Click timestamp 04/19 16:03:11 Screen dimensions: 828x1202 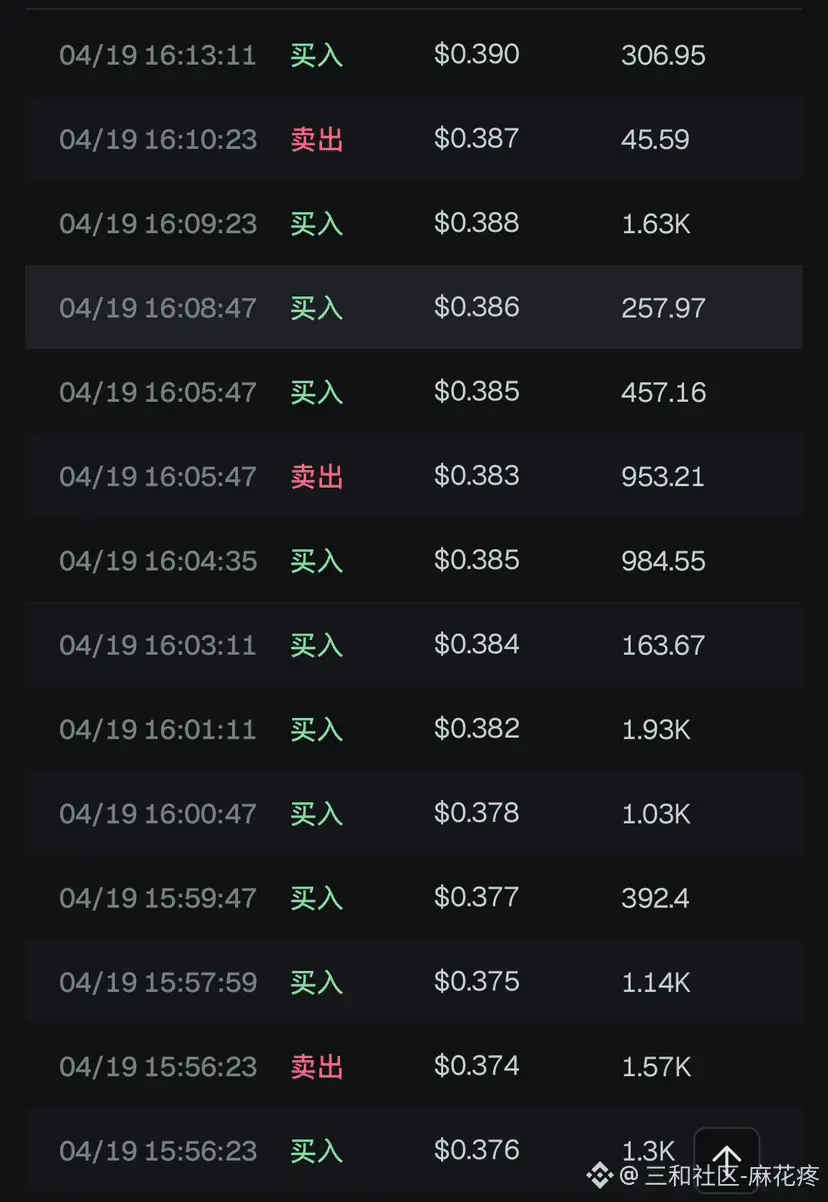tap(158, 645)
